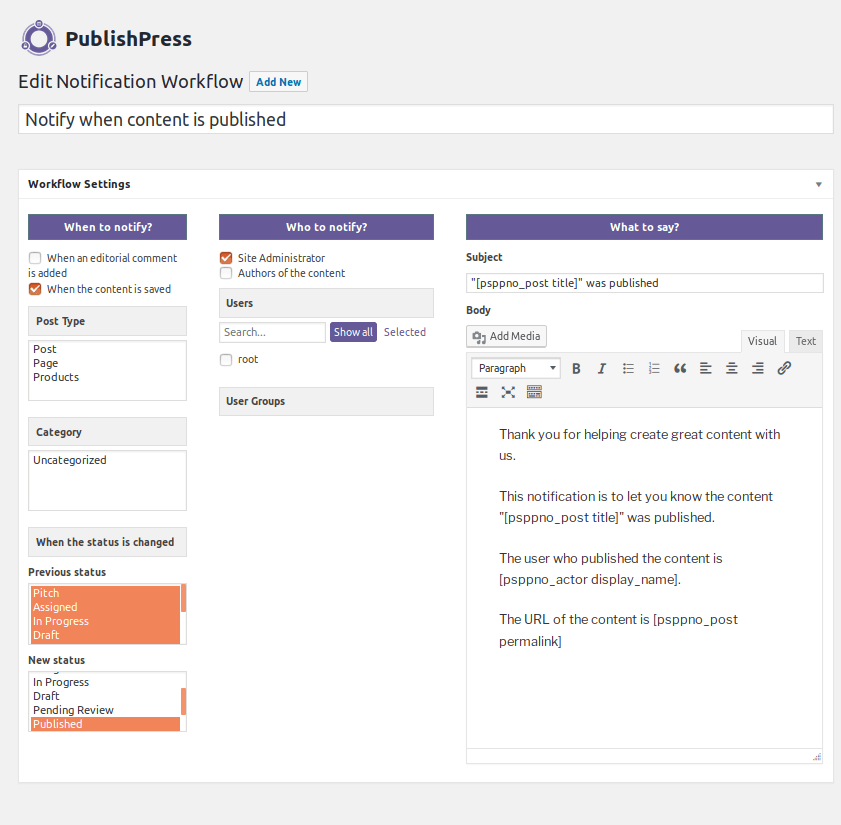Collapse the Workflow Settings panel

[818, 185]
